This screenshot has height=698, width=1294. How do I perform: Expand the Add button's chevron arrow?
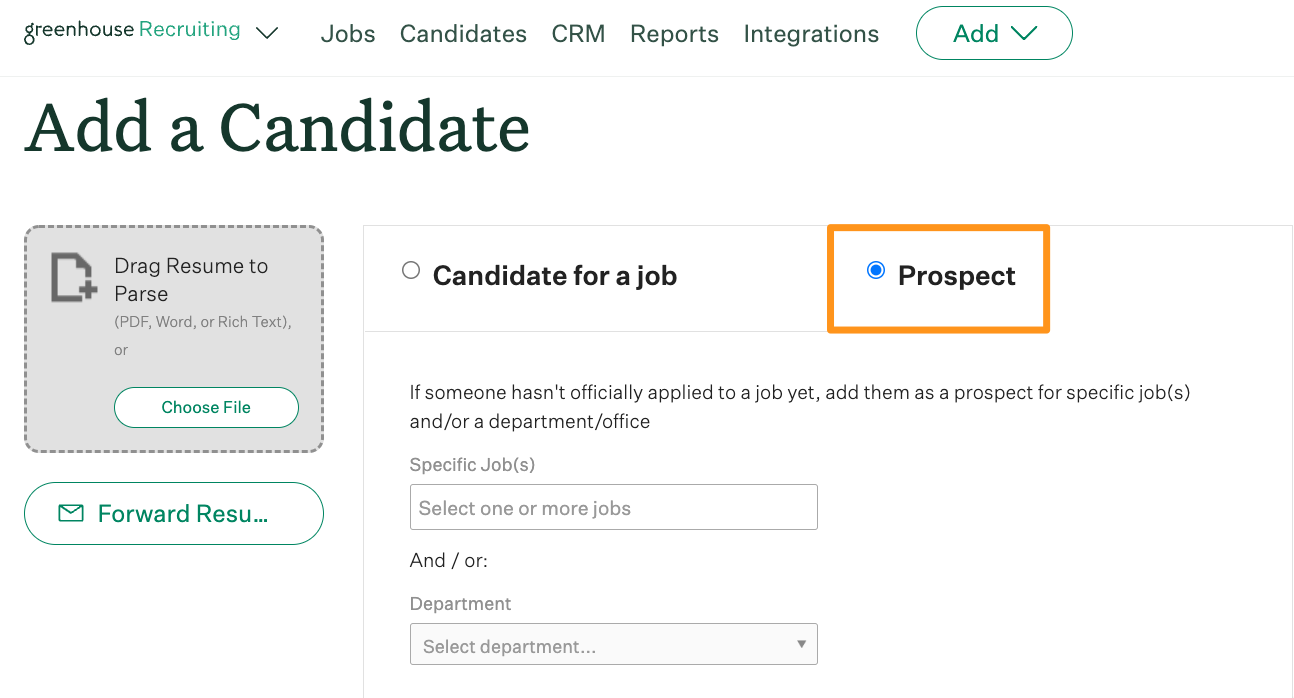point(1024,33)
